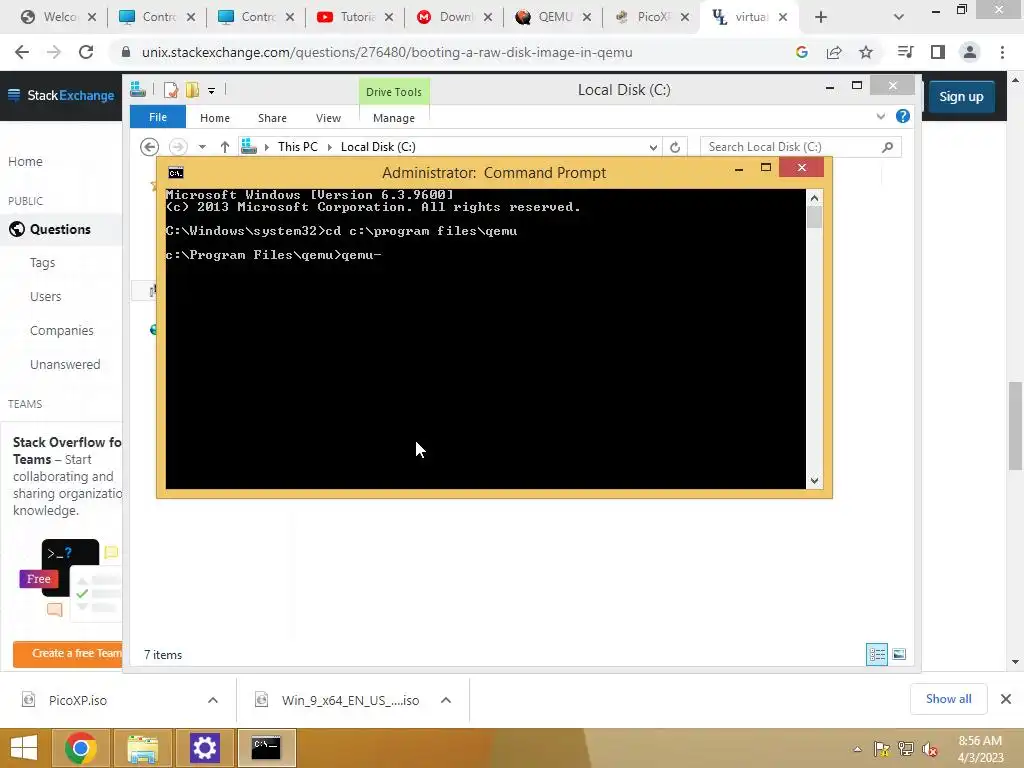Open Chrome profile avatar

[x=970, y=52]
